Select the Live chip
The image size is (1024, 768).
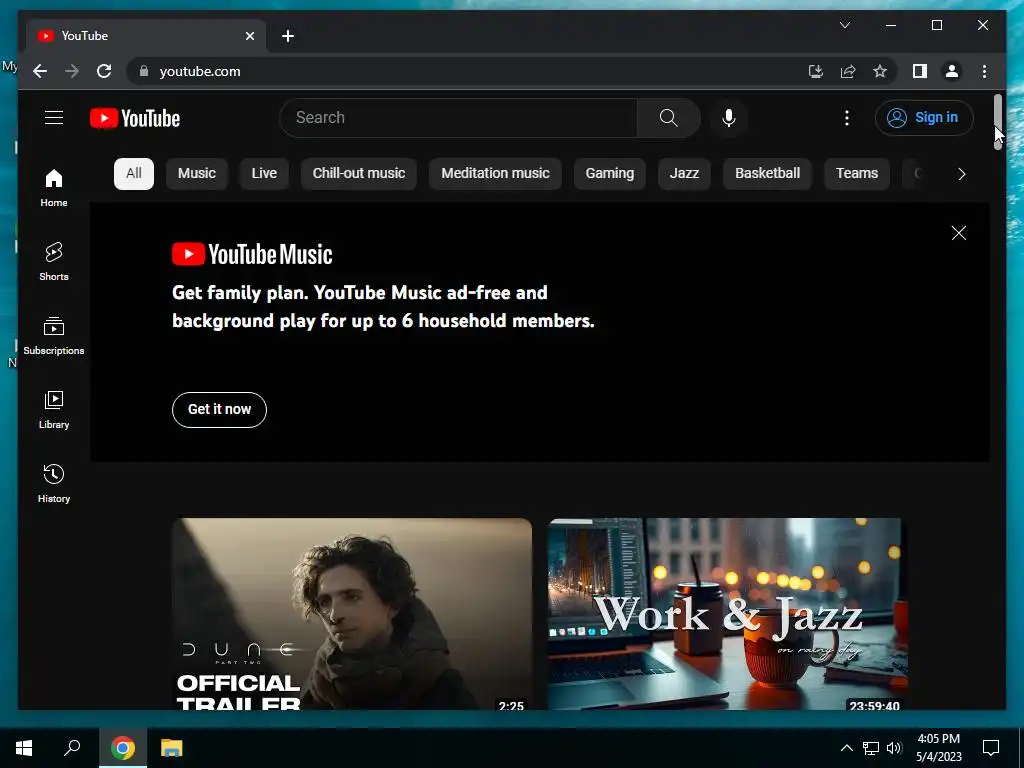point(264,174)
